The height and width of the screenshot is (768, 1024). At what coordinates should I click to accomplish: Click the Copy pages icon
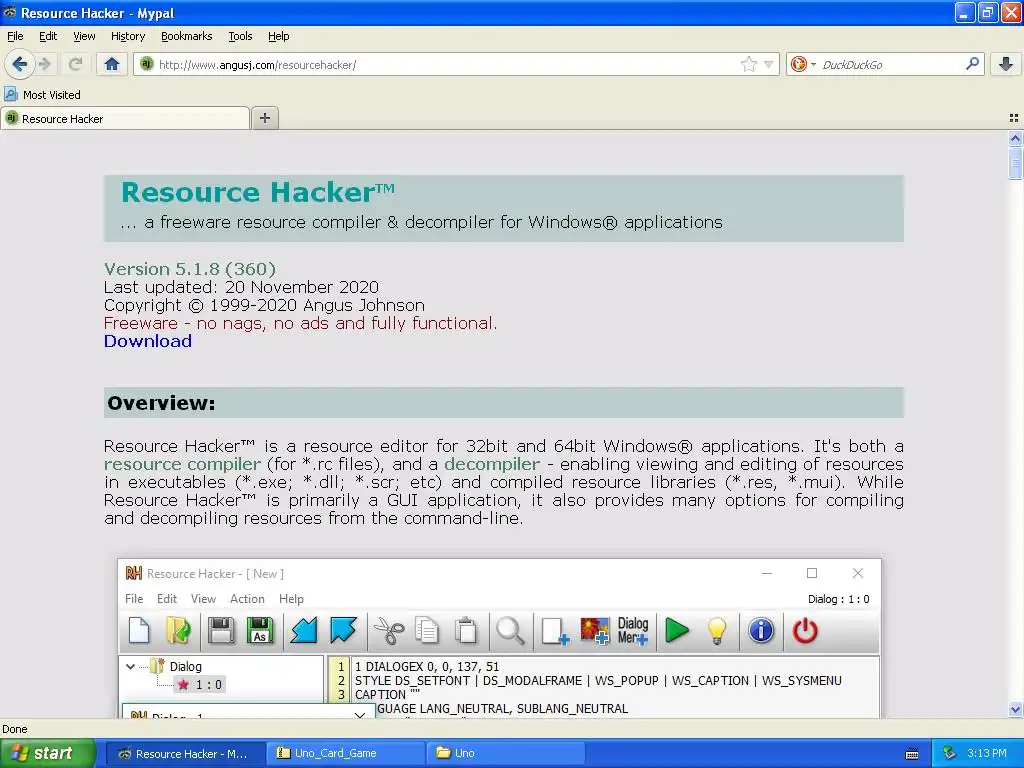[x=427, y=631]
